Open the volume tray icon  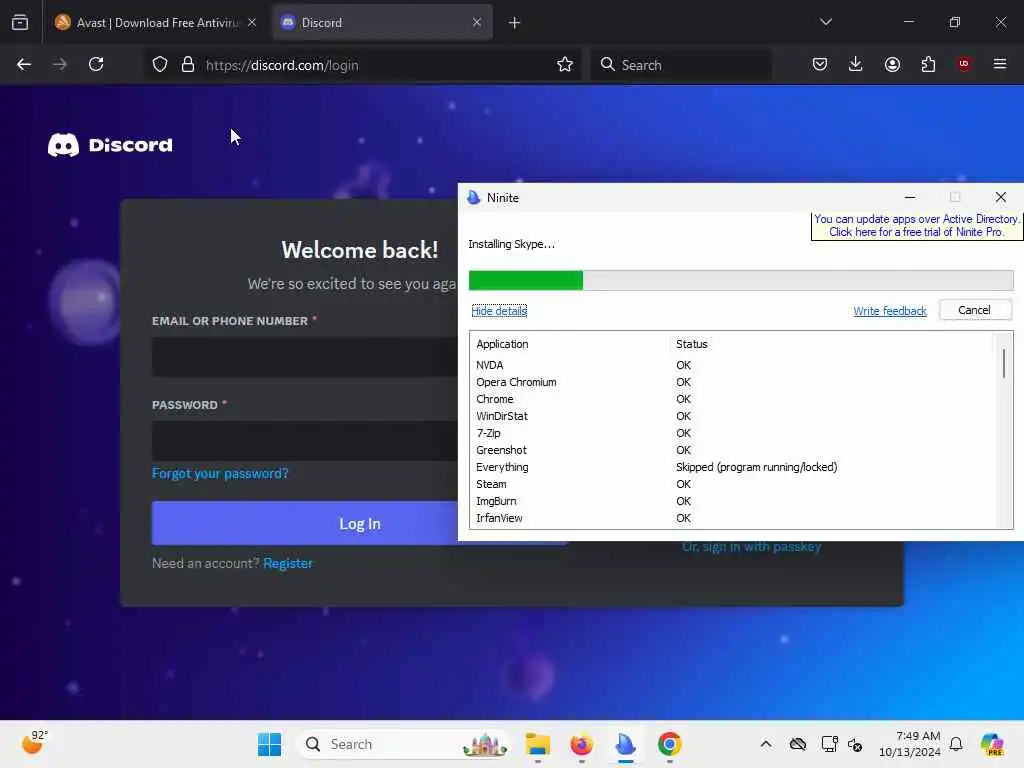coord(855,744)
